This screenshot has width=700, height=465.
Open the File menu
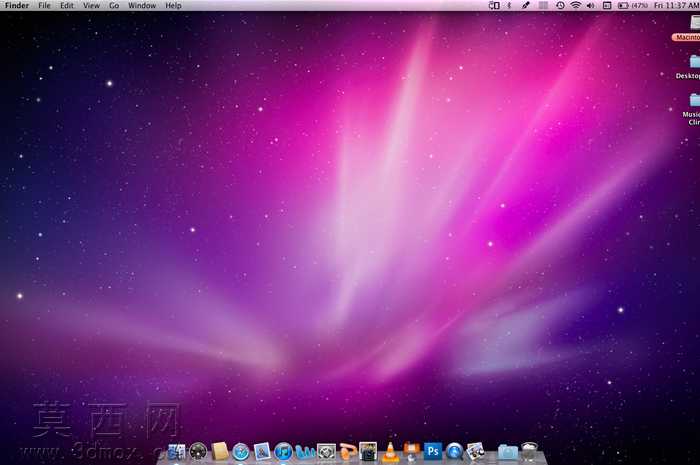[44, 5]
